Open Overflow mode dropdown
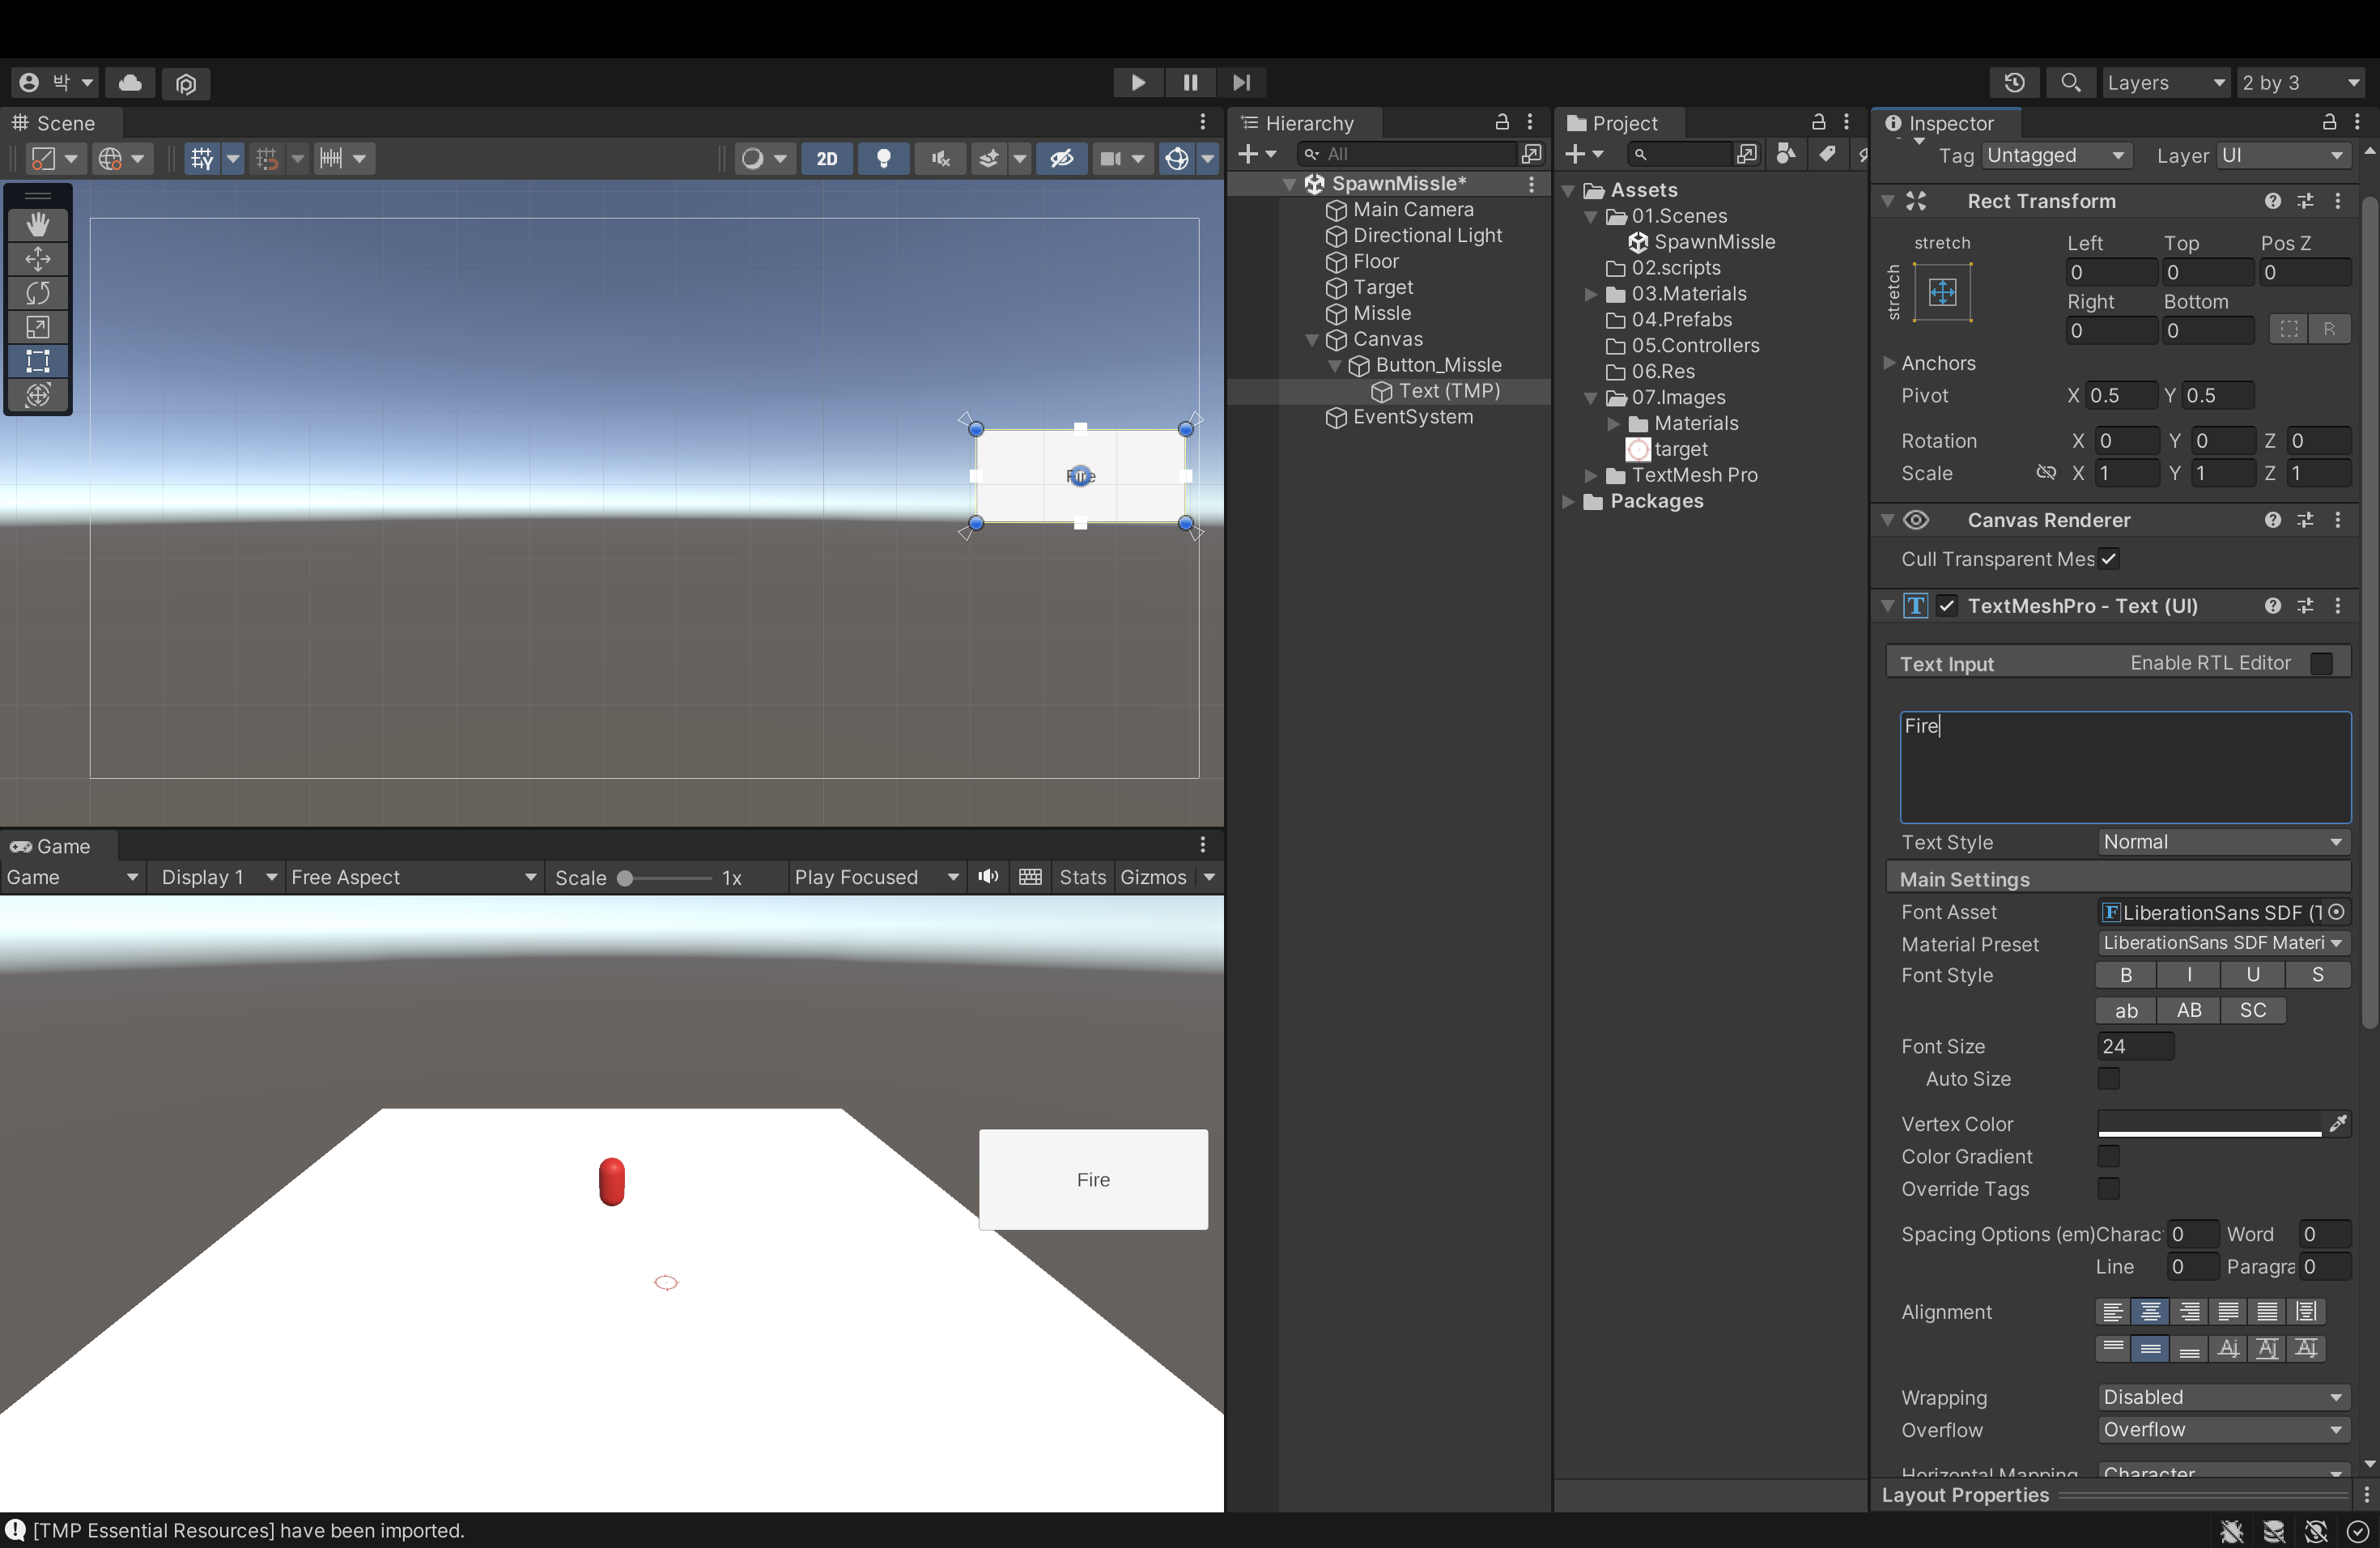Viewport: 2380px width, 1548px height. 2223,1430
